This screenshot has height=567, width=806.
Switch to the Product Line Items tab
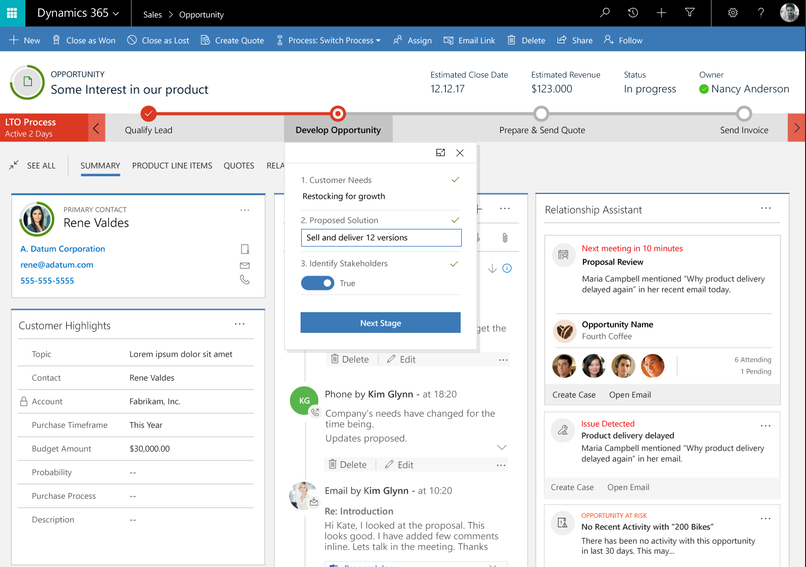(172, 166)
